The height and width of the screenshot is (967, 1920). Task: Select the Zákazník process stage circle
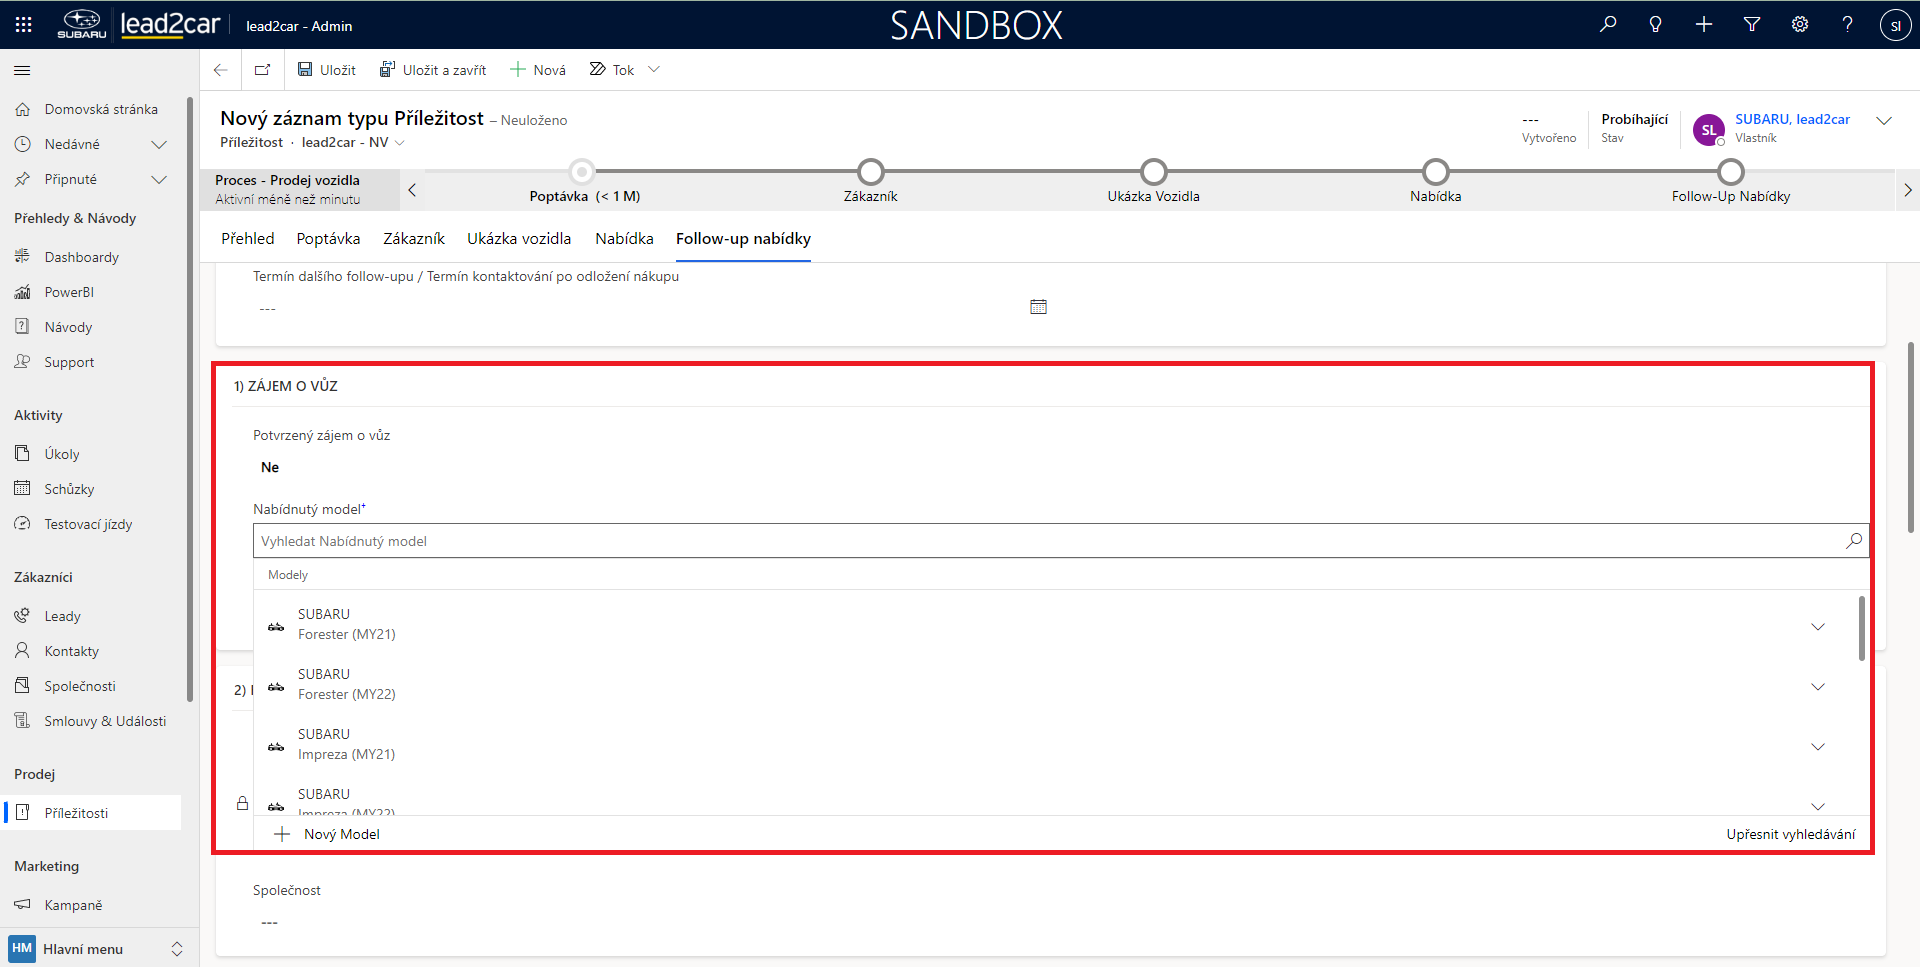coord(870,172)
